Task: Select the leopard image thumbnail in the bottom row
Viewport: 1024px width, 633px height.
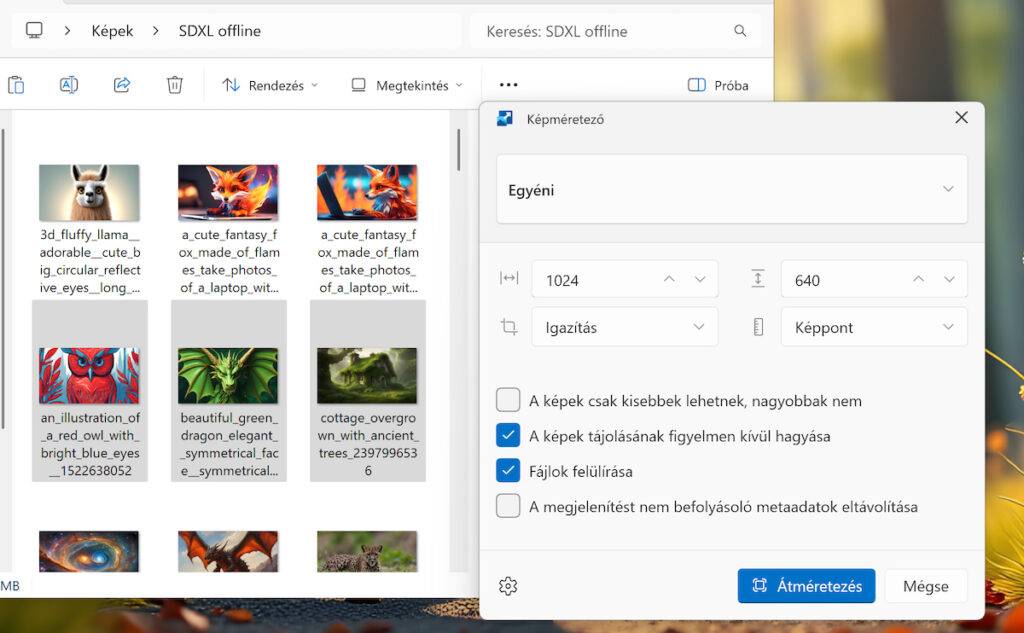Action: 367,551
